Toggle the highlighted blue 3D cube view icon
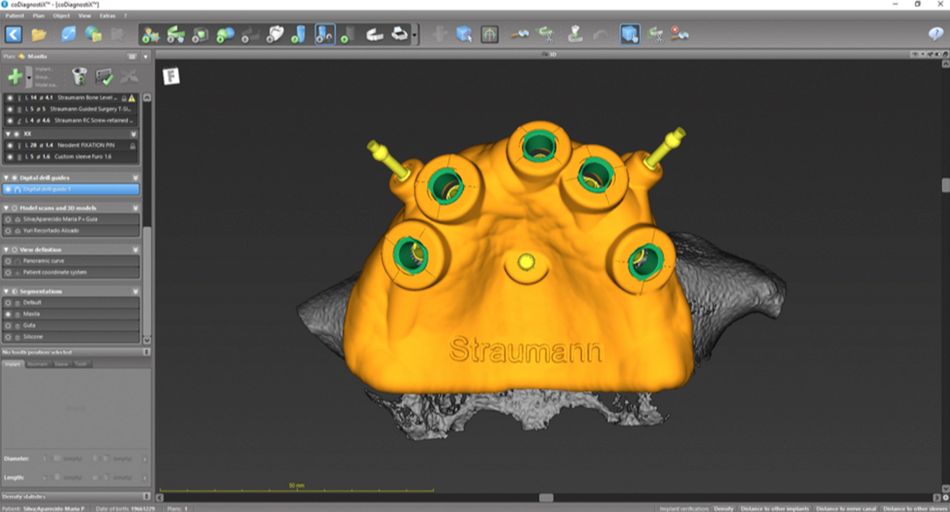Viewport: 950px width, 512px height. [x=629, y=35]
